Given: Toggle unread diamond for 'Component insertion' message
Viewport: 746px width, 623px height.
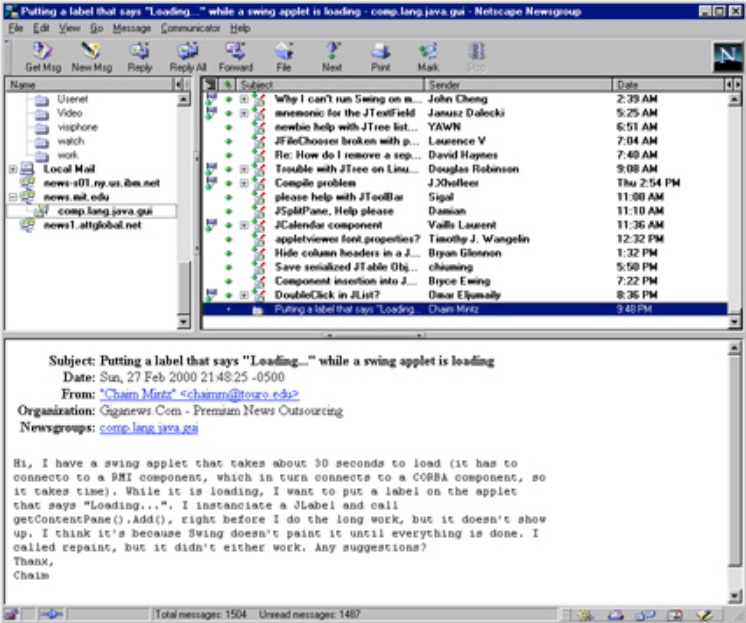Looking at the screenshot, I should pyautogui.click(x=229, y=281).
